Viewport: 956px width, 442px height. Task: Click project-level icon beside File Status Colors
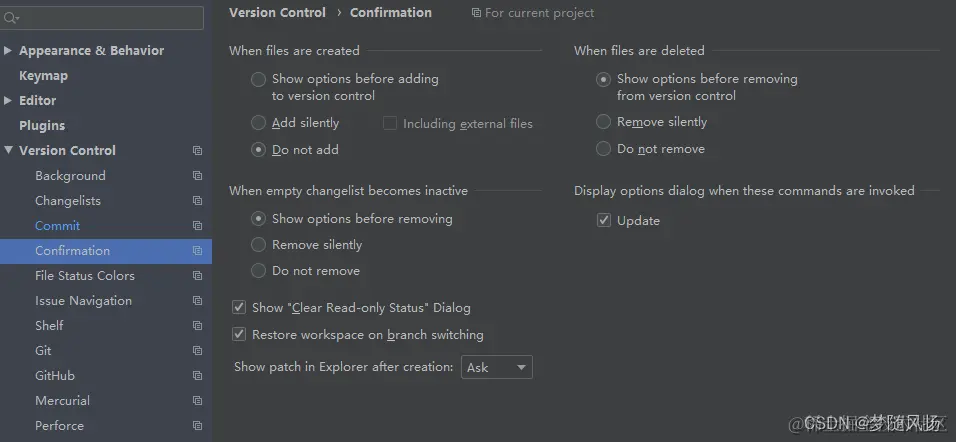(x=197, y=276)
